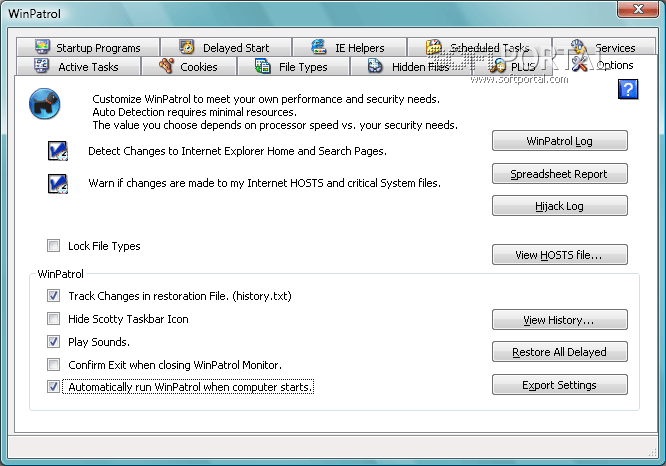The image size is (666, 466).
Task: Click the 'Auto Detection requires minimal resources.' text
Action: (x=195, y=112)
